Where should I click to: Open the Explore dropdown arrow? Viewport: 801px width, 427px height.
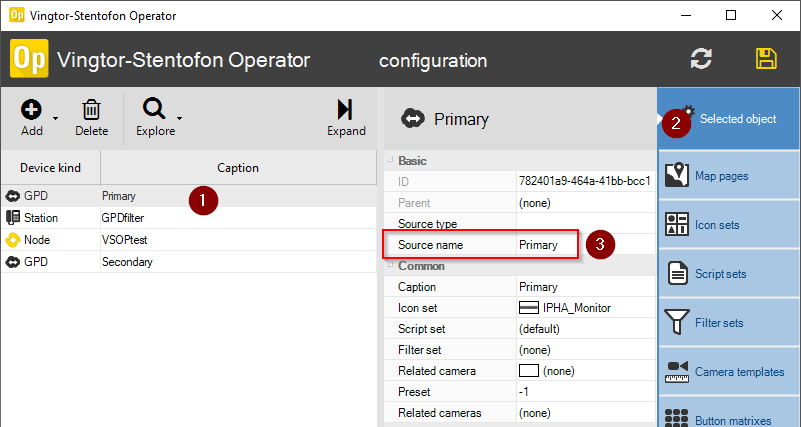(x=179, y=119)
